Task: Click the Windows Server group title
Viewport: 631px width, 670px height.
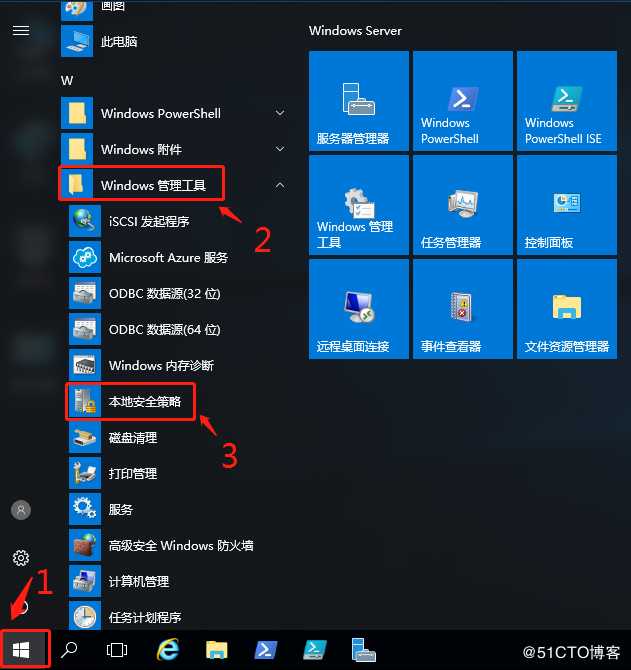Action: tap(355, 30)
